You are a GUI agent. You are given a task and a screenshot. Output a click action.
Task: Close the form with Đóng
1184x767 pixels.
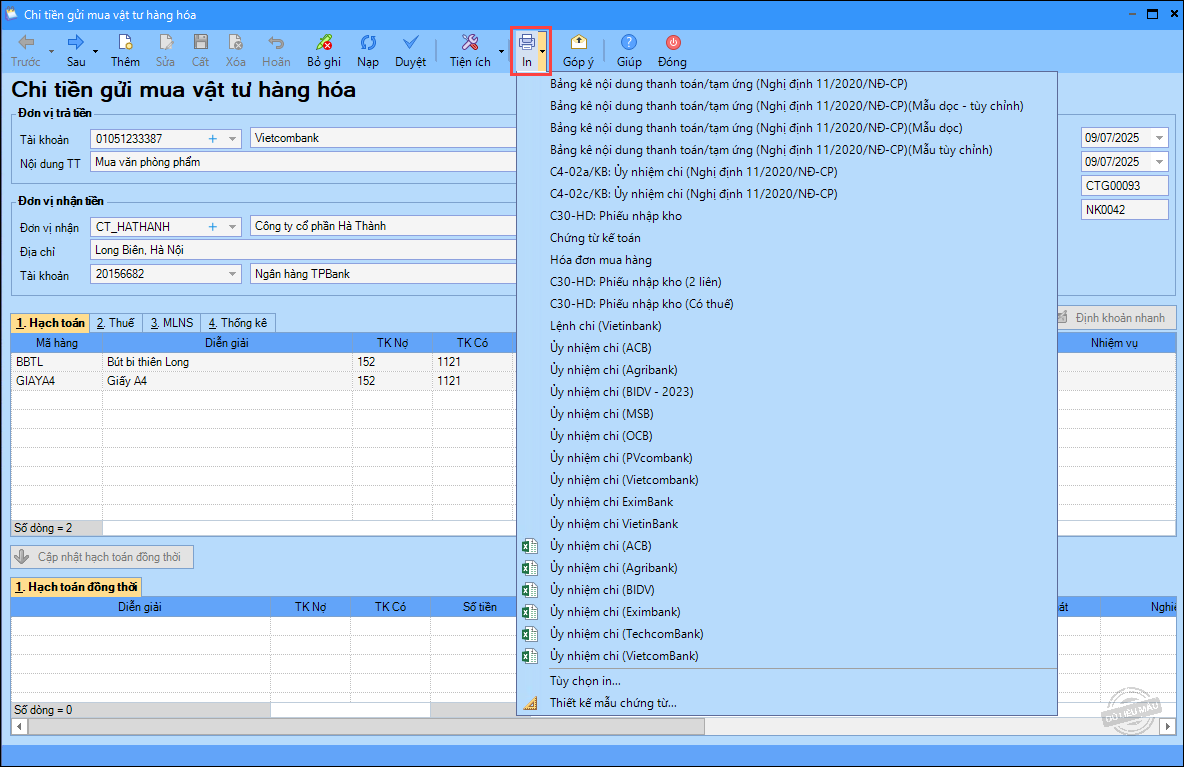click(x=672, y=51)
